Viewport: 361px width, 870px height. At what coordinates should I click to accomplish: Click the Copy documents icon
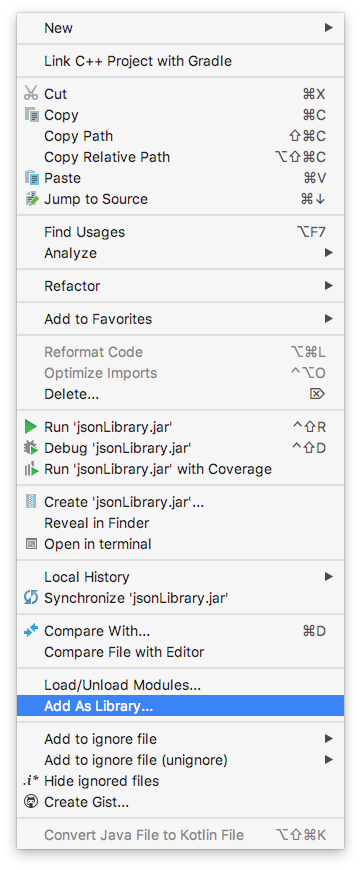[x=32, y=115]
